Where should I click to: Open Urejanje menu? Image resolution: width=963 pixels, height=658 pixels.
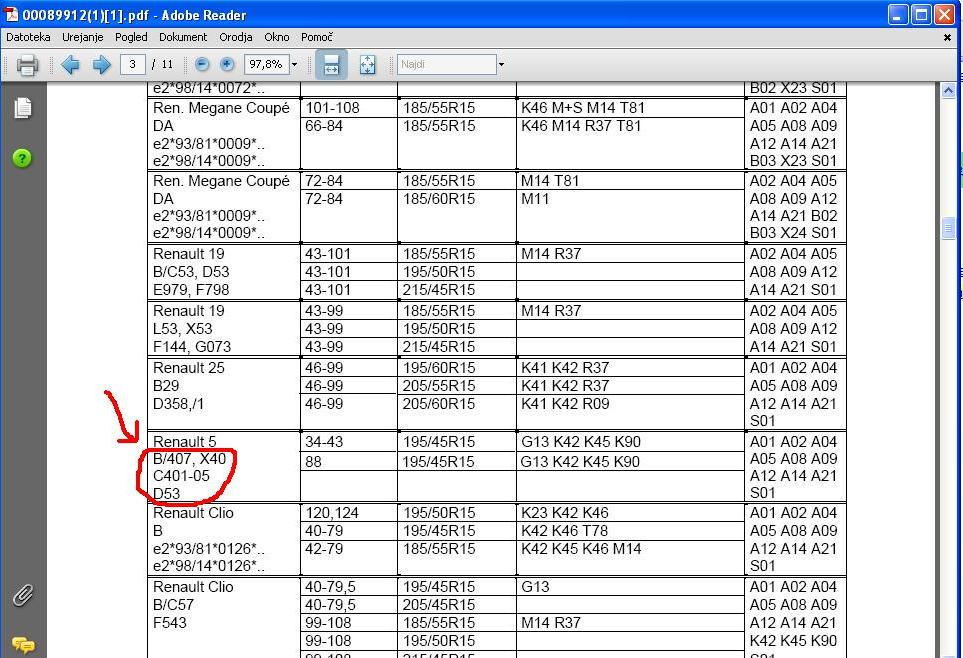82,37
